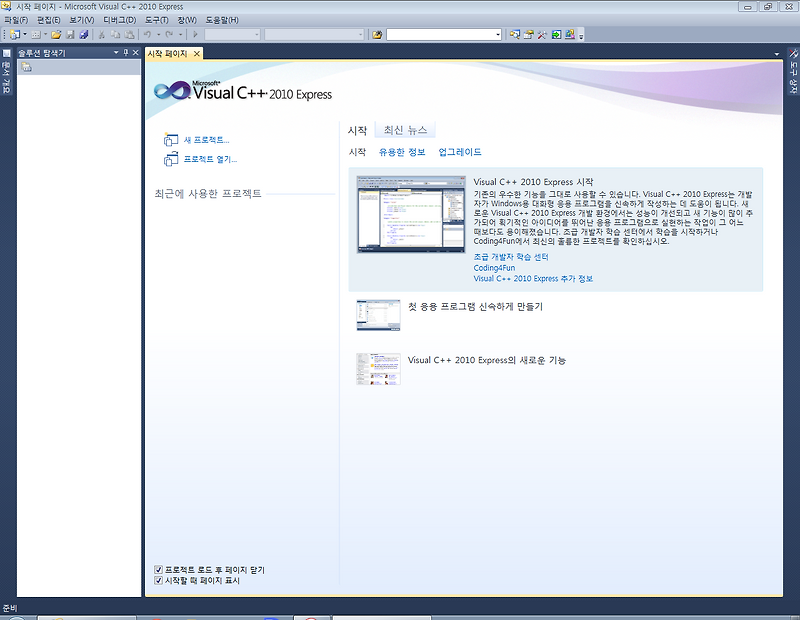Click the Add New Item toolbar icon
Image resolution: width=800 pixels, height=620 pixels.
36,35
